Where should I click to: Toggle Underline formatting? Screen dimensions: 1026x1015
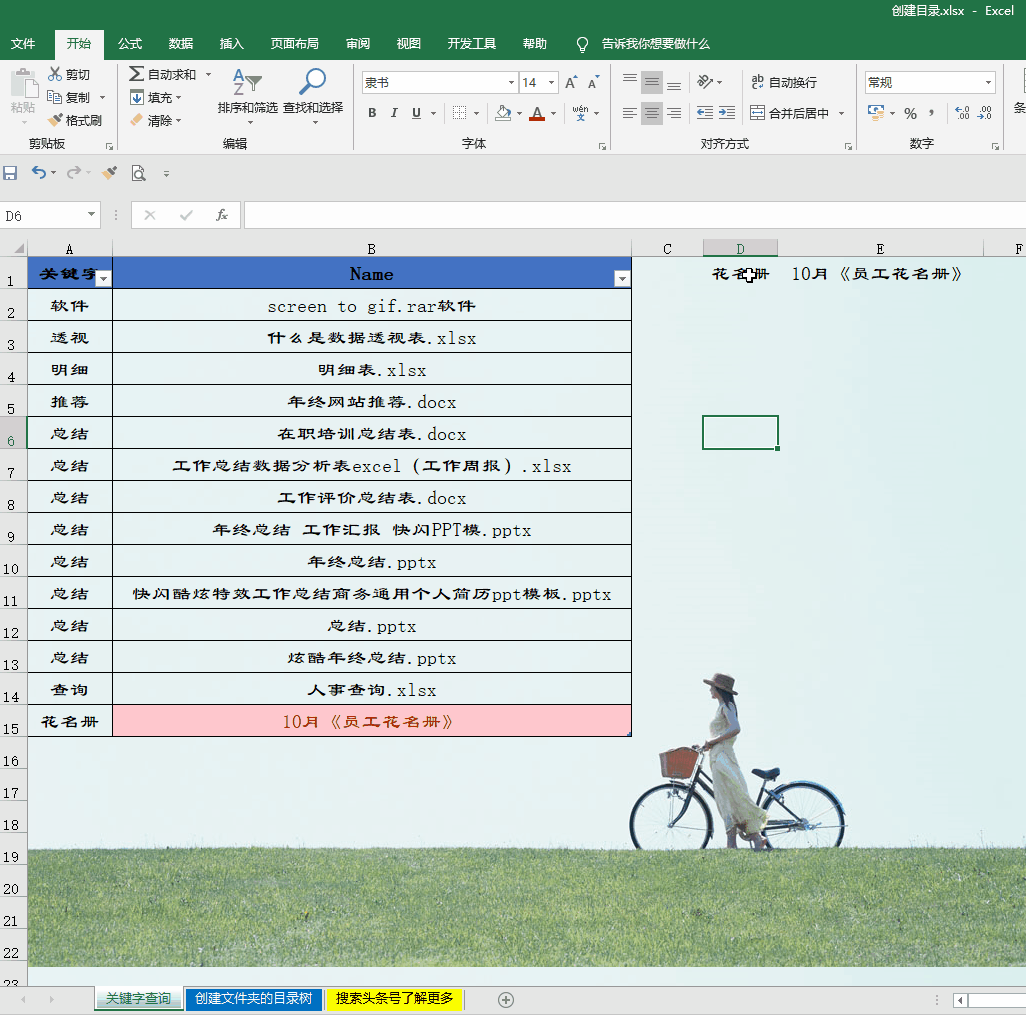click(x=416, y=113)
